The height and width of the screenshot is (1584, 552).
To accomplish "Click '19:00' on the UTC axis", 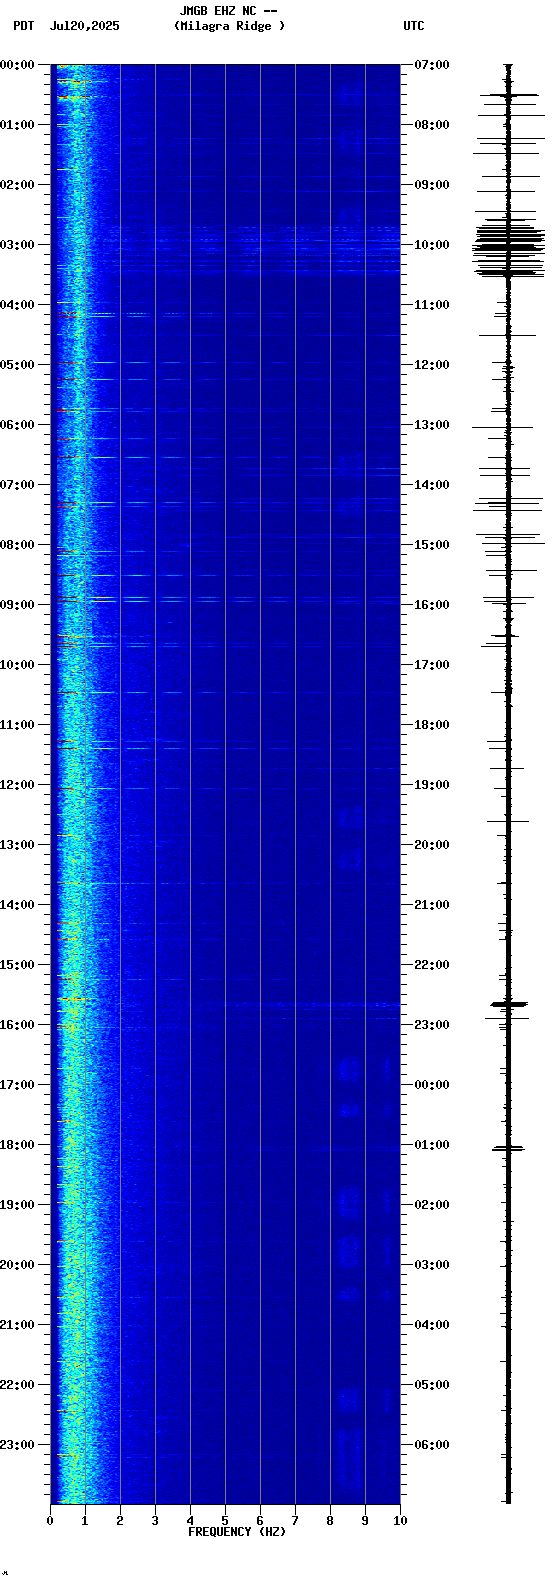I will (432, 785).
